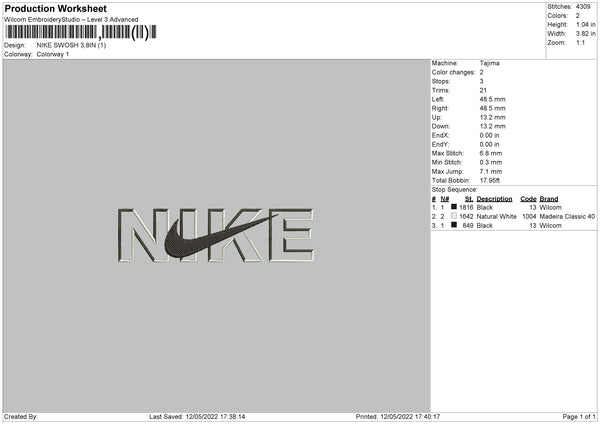Click stitch count '1642' in stop row 2

coord(466,217)
